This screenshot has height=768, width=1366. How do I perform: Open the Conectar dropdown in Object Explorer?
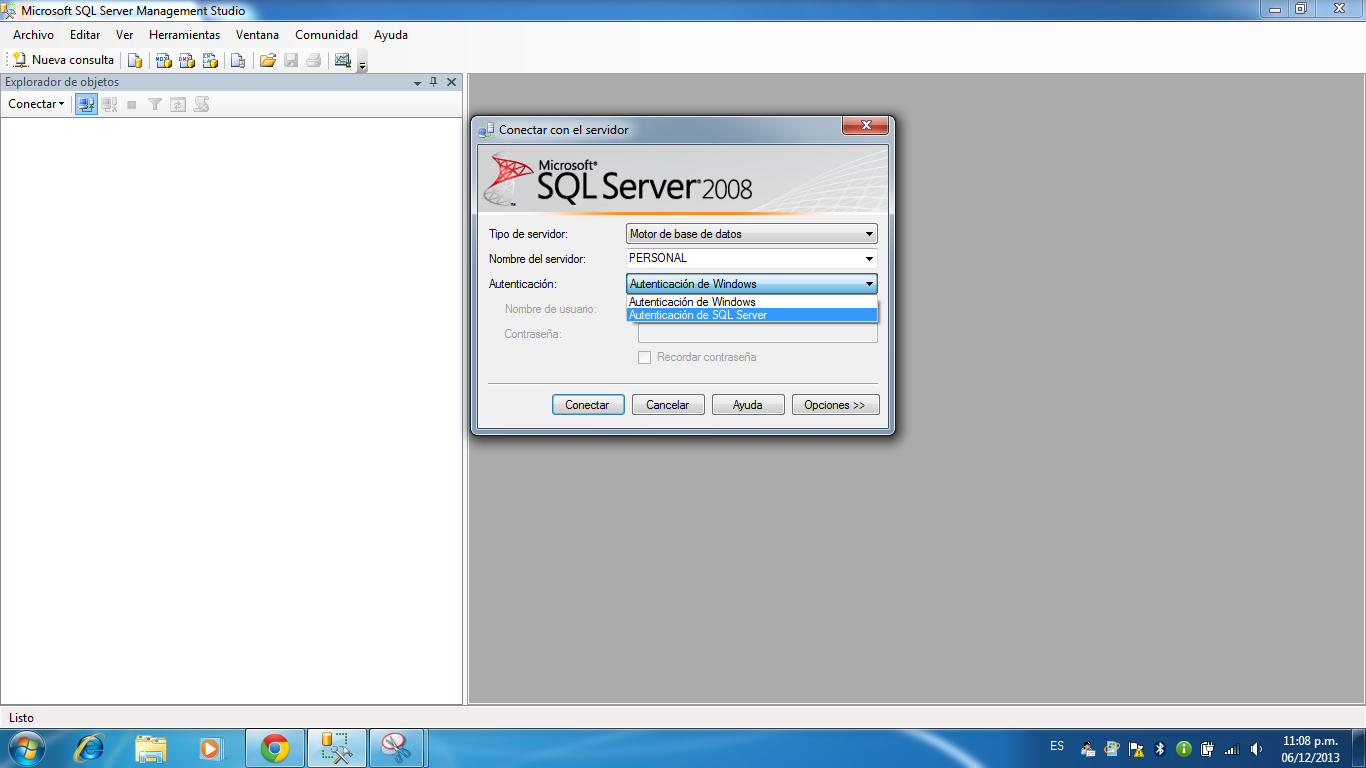click(x=36, y=104)
